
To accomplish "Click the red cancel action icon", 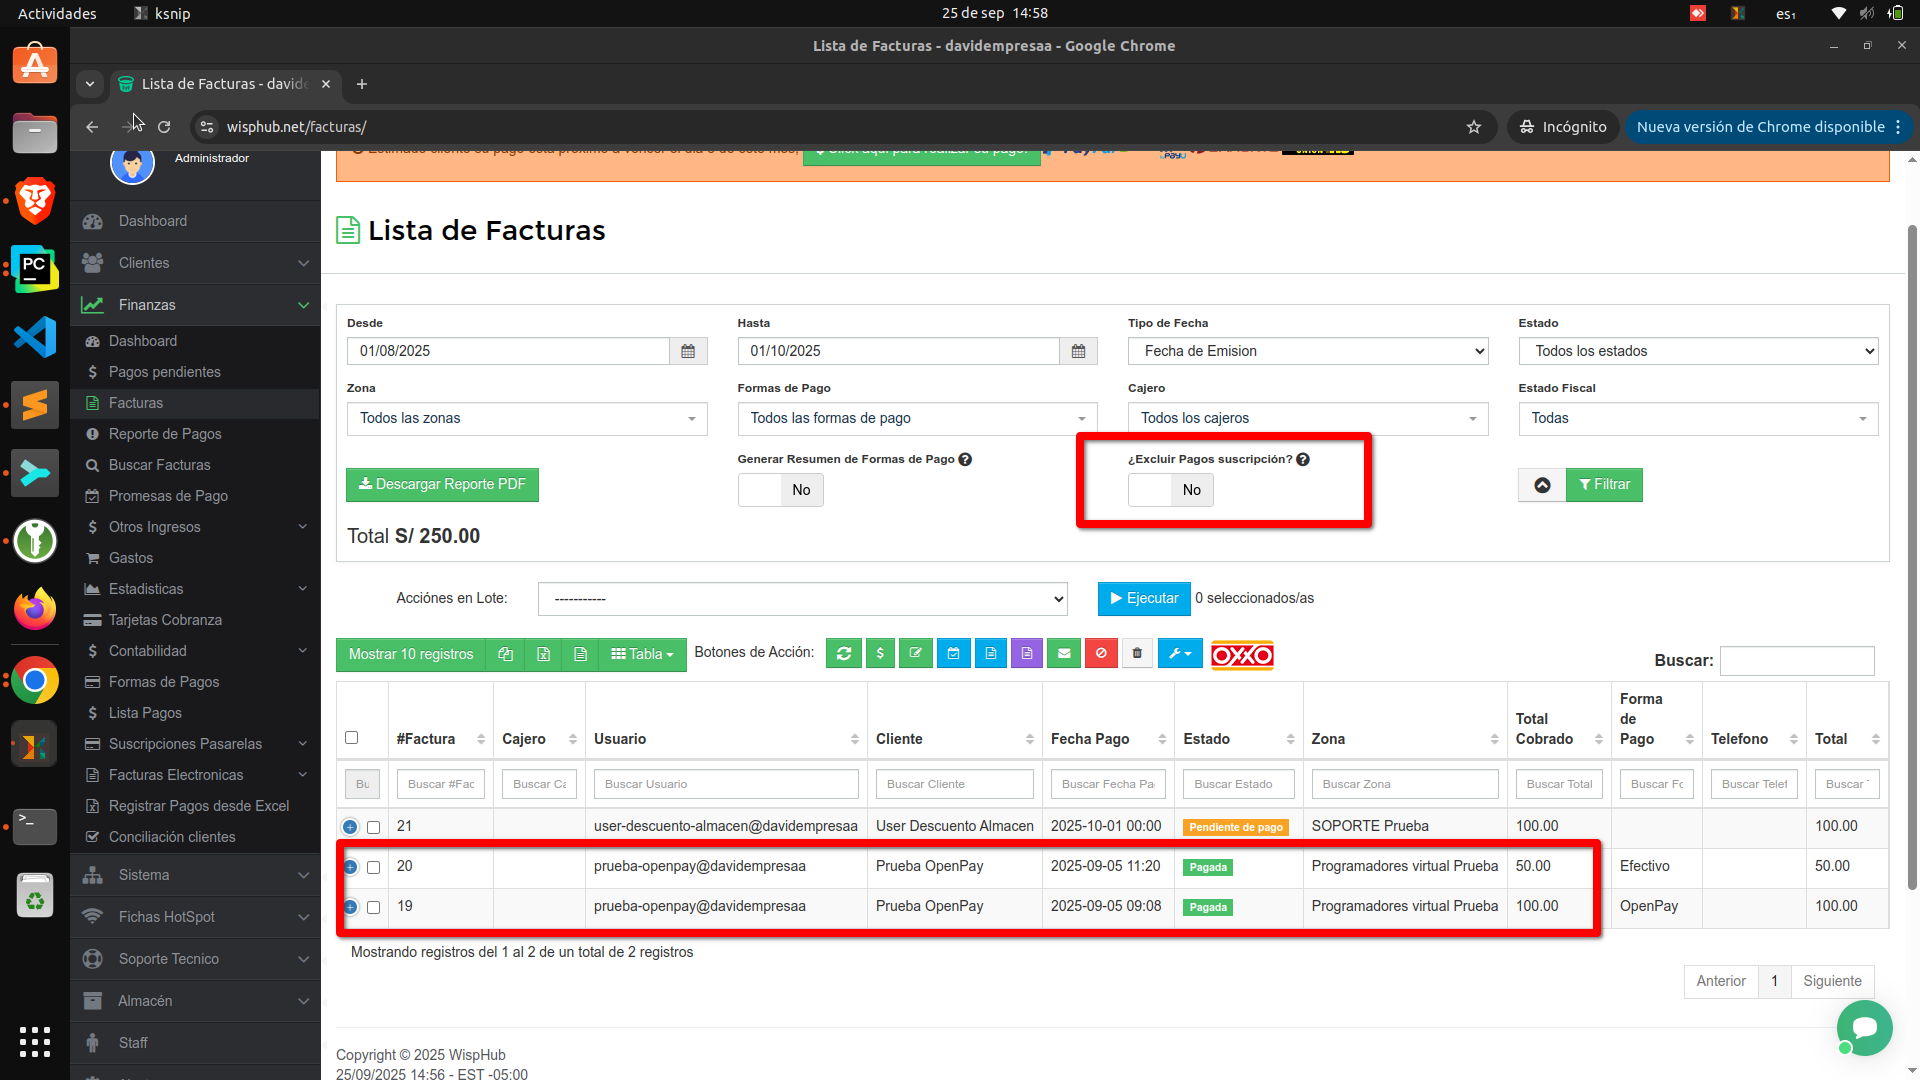I will click(1101, 654).
